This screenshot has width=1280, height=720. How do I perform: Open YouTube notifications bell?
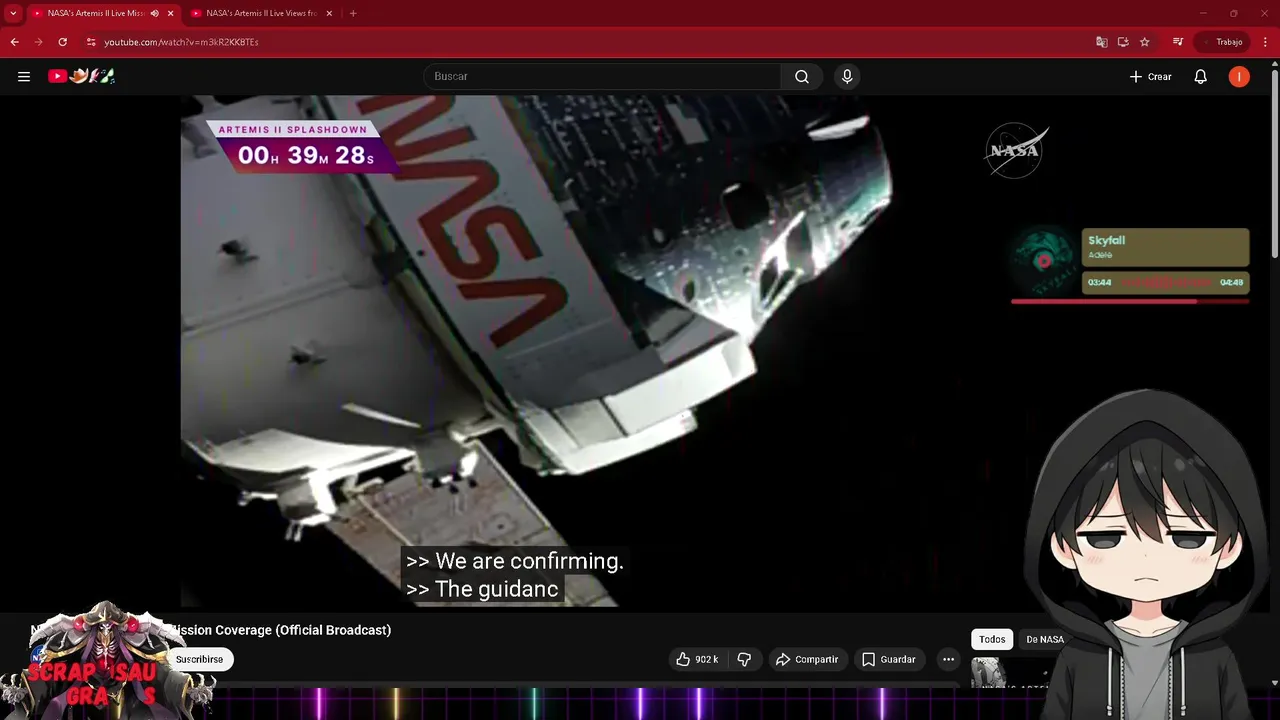[1201, 76]
